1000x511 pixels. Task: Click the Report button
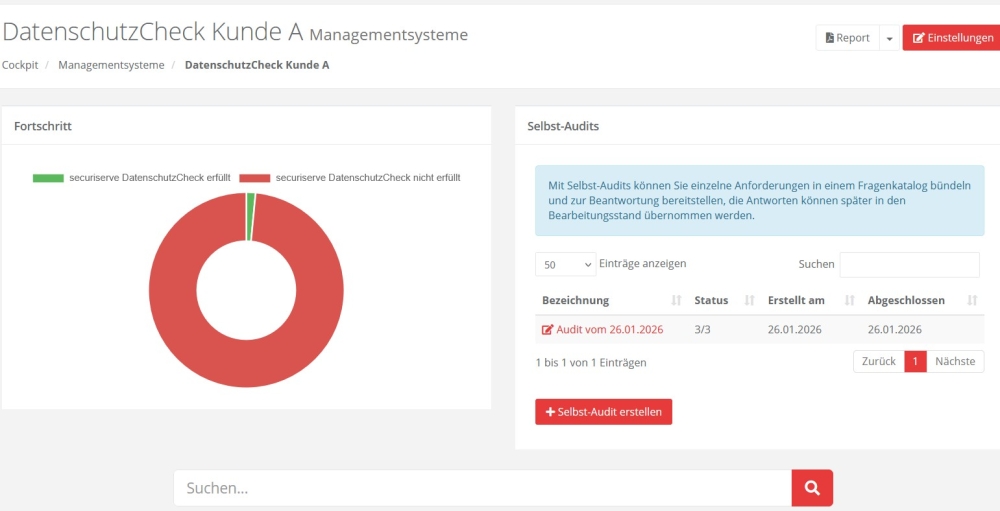847,38
